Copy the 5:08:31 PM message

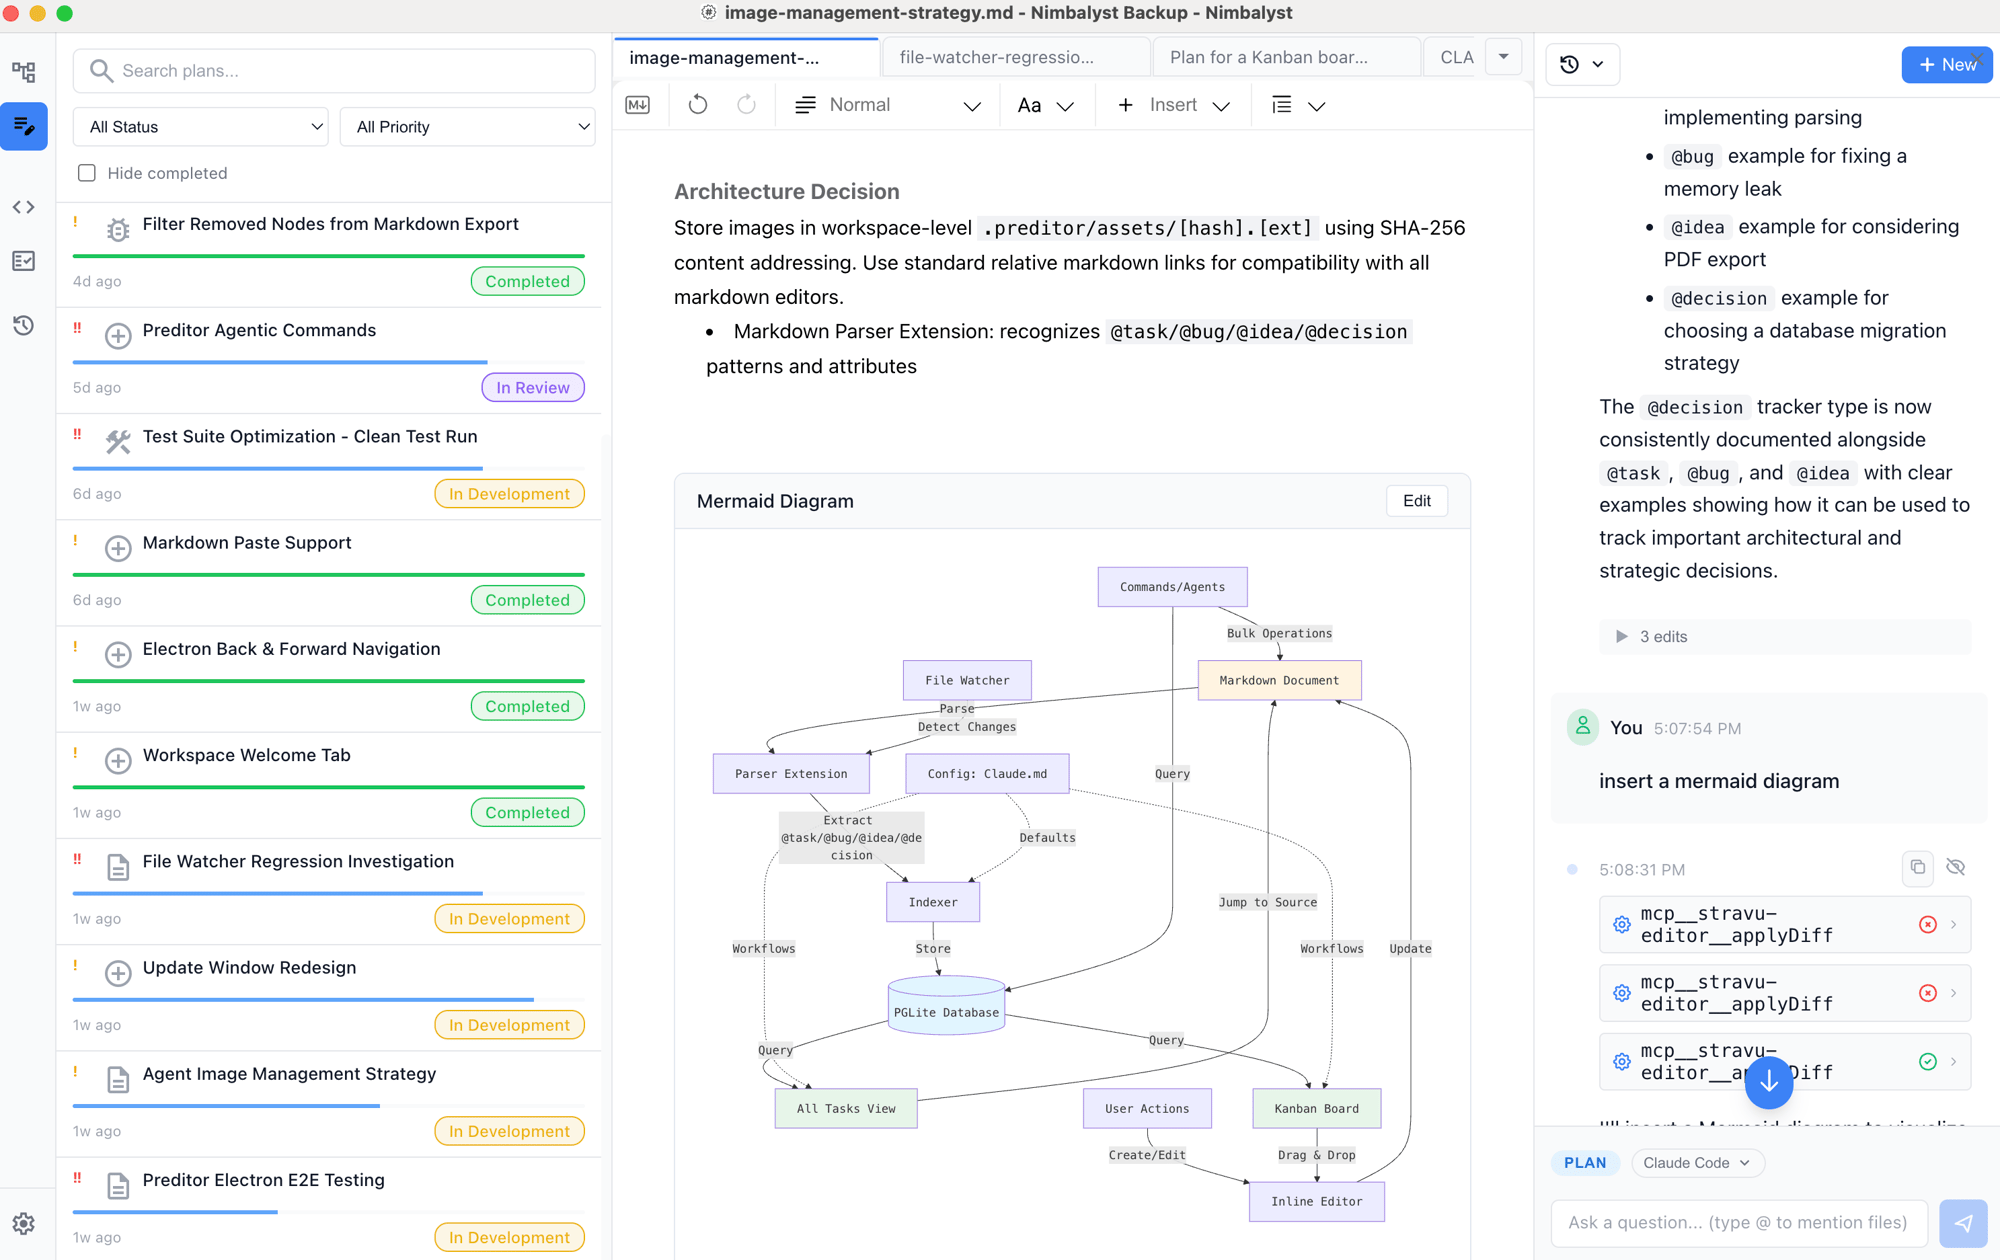click(1917, 868)
